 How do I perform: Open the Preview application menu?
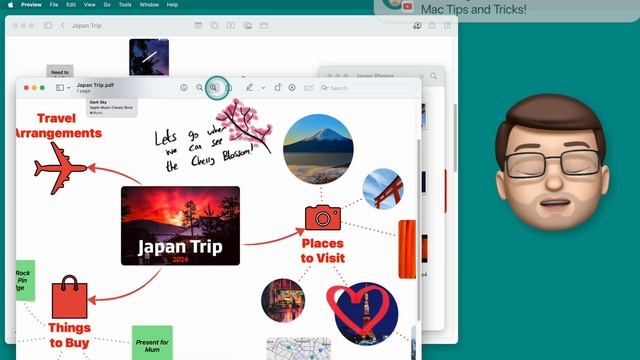(31, 5)
